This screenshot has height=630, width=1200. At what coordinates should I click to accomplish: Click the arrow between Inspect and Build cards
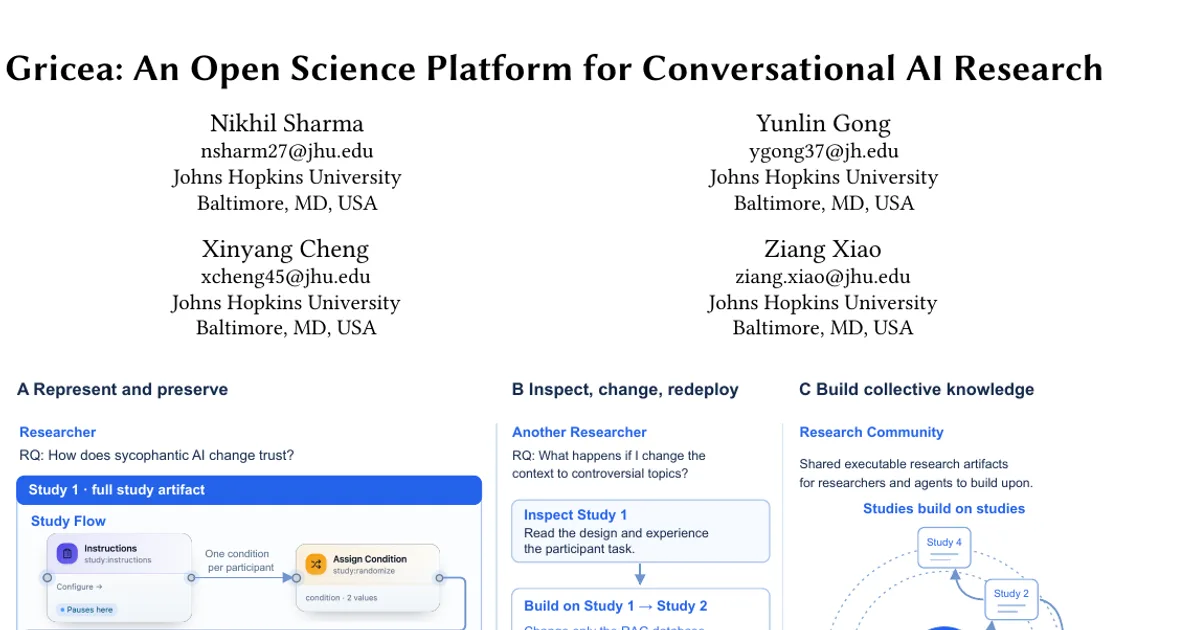[640, 575]
